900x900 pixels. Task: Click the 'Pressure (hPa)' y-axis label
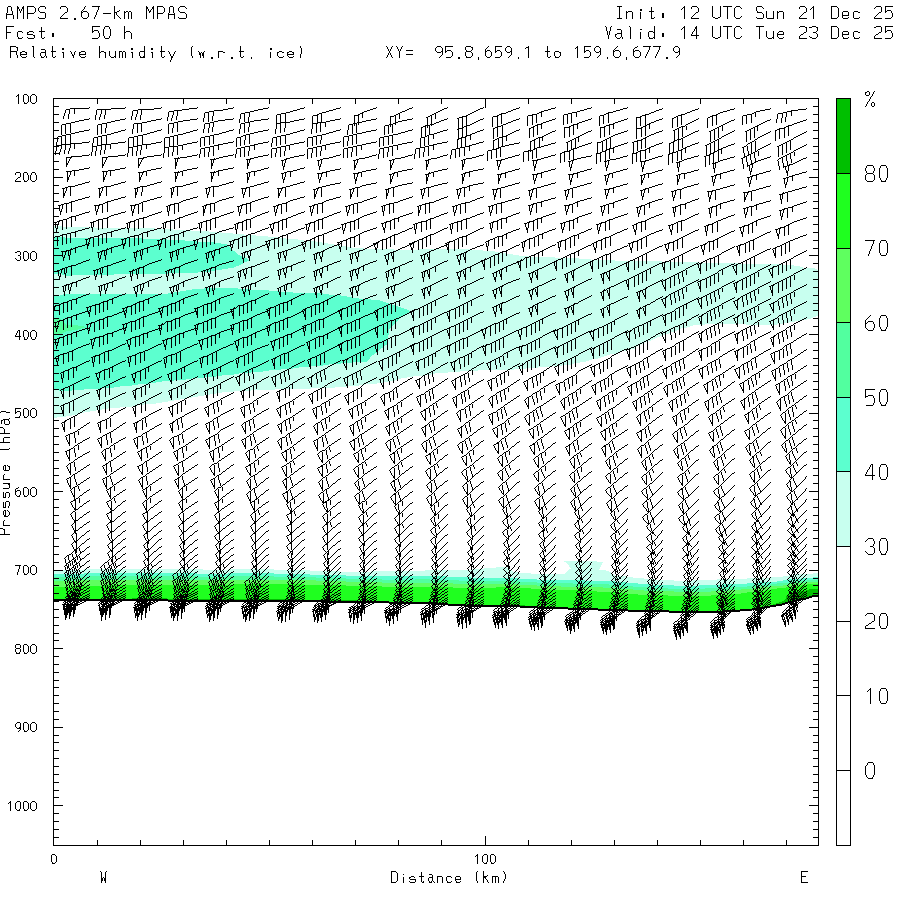(x=6, y=470)
